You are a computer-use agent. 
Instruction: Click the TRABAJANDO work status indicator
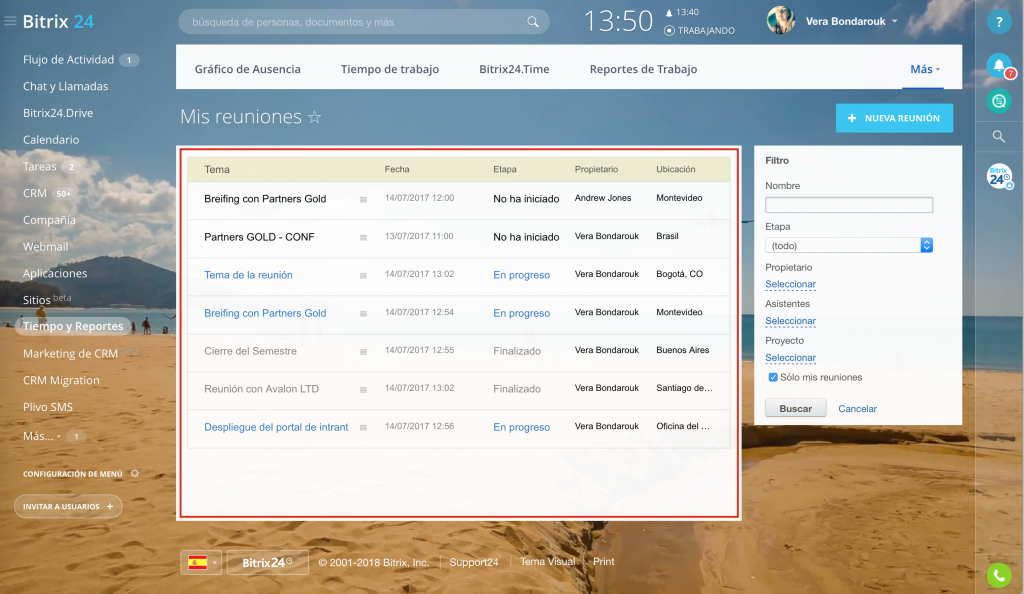[x=699, y=31]
